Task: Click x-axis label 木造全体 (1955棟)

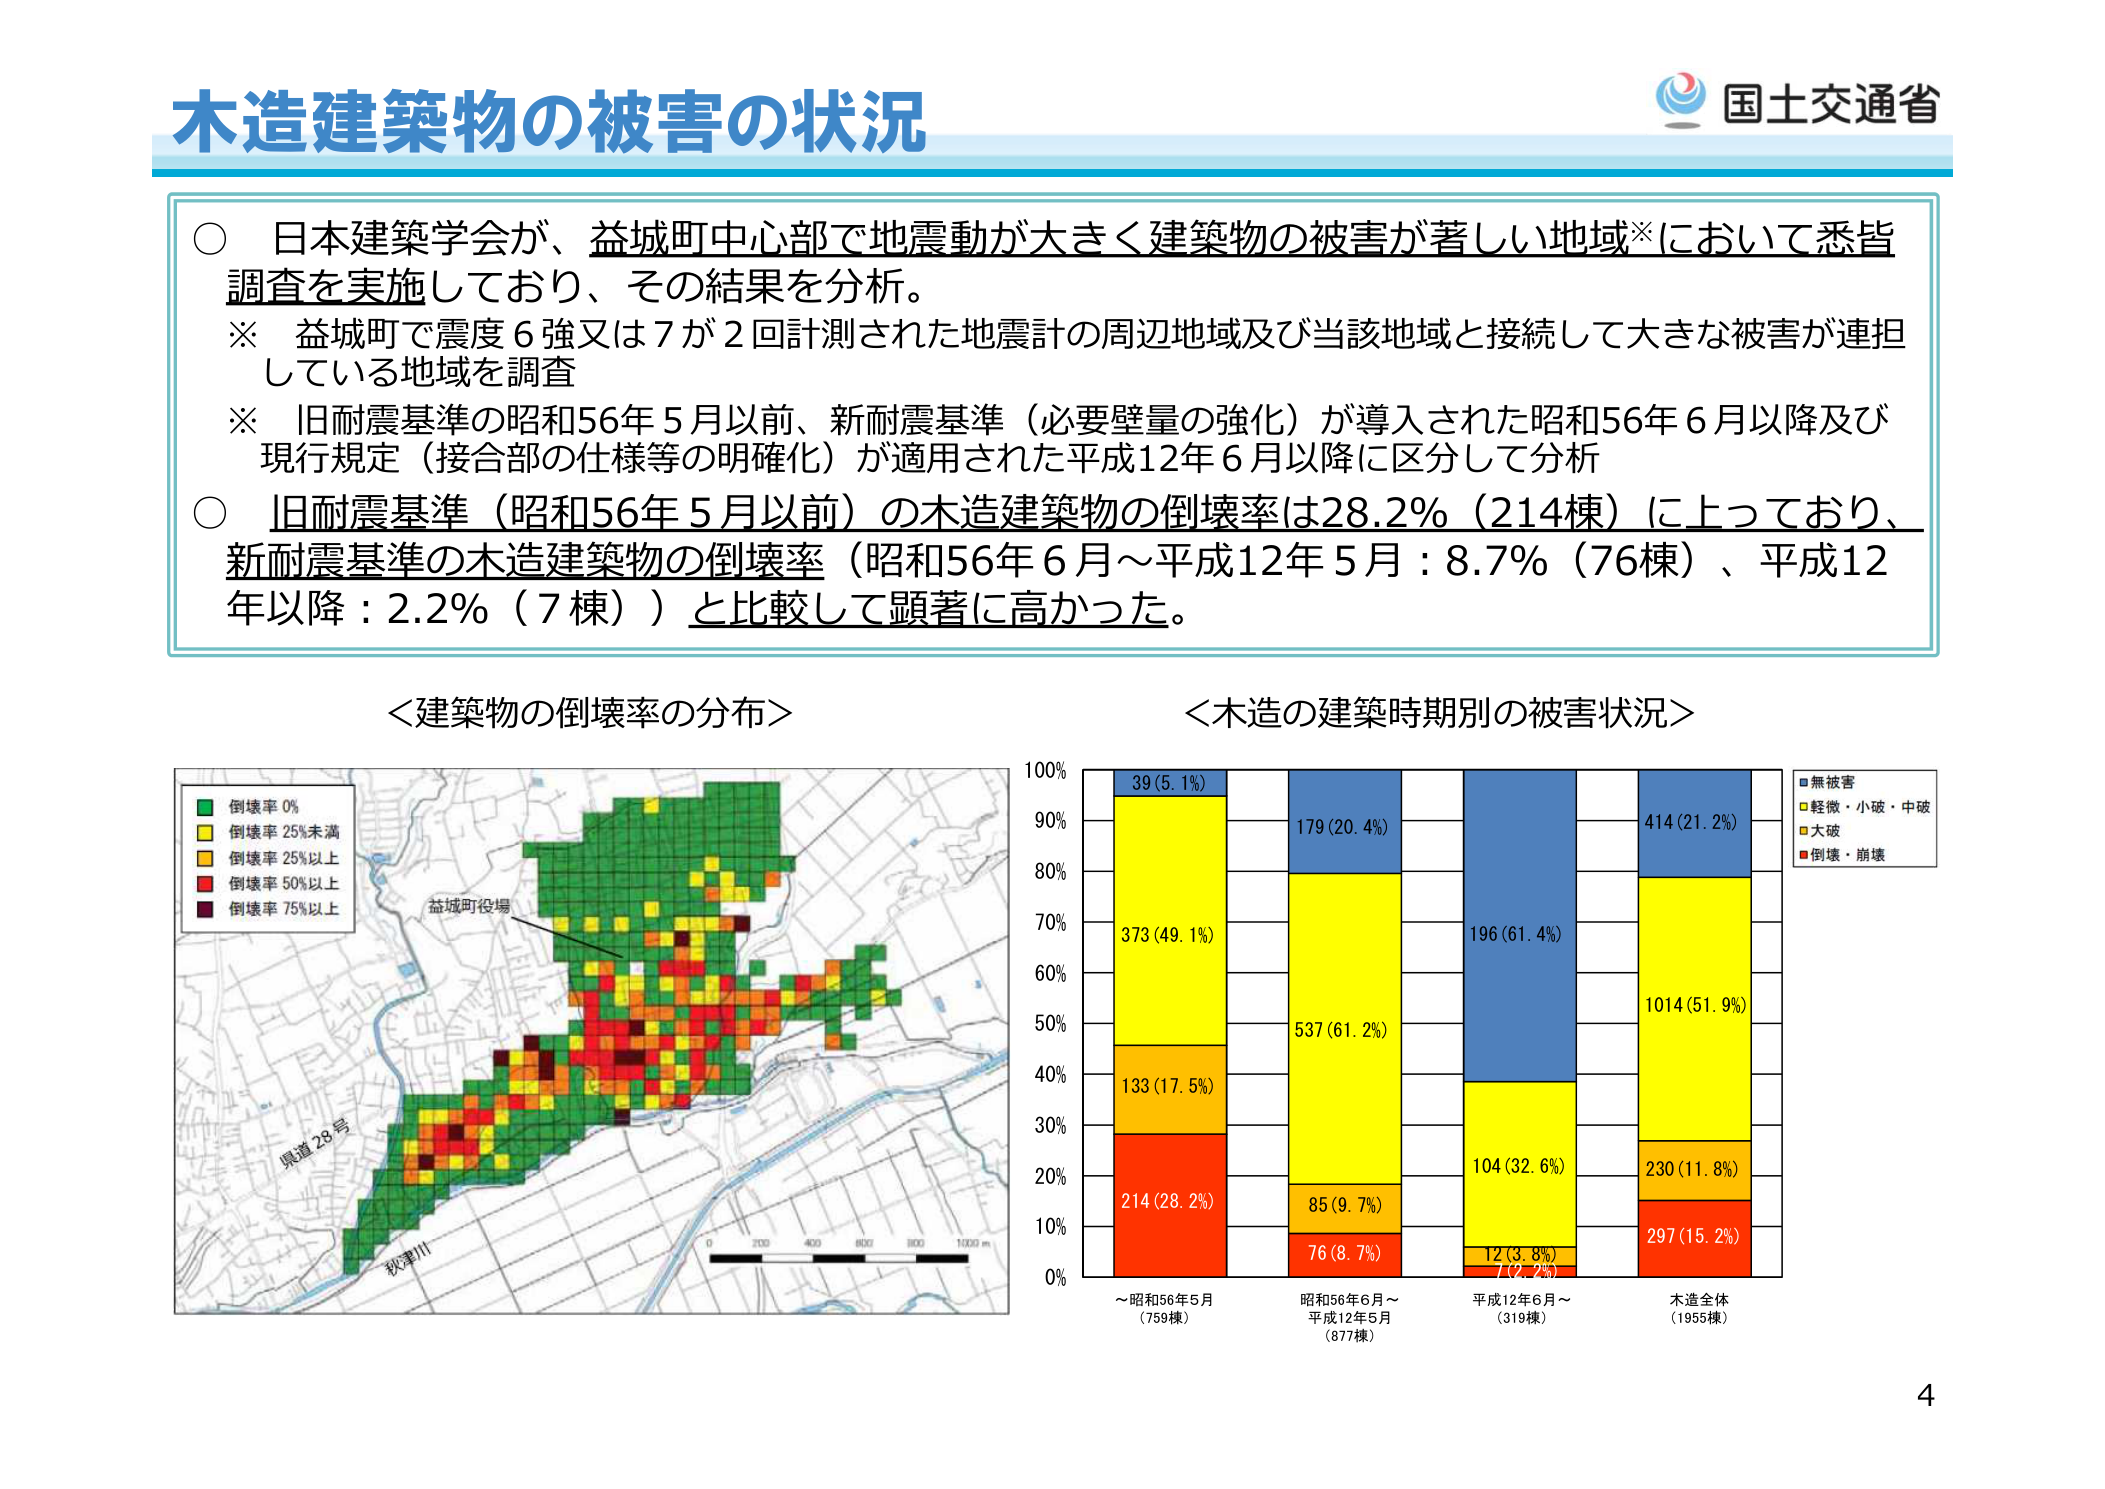Action: [1699, 1308]
